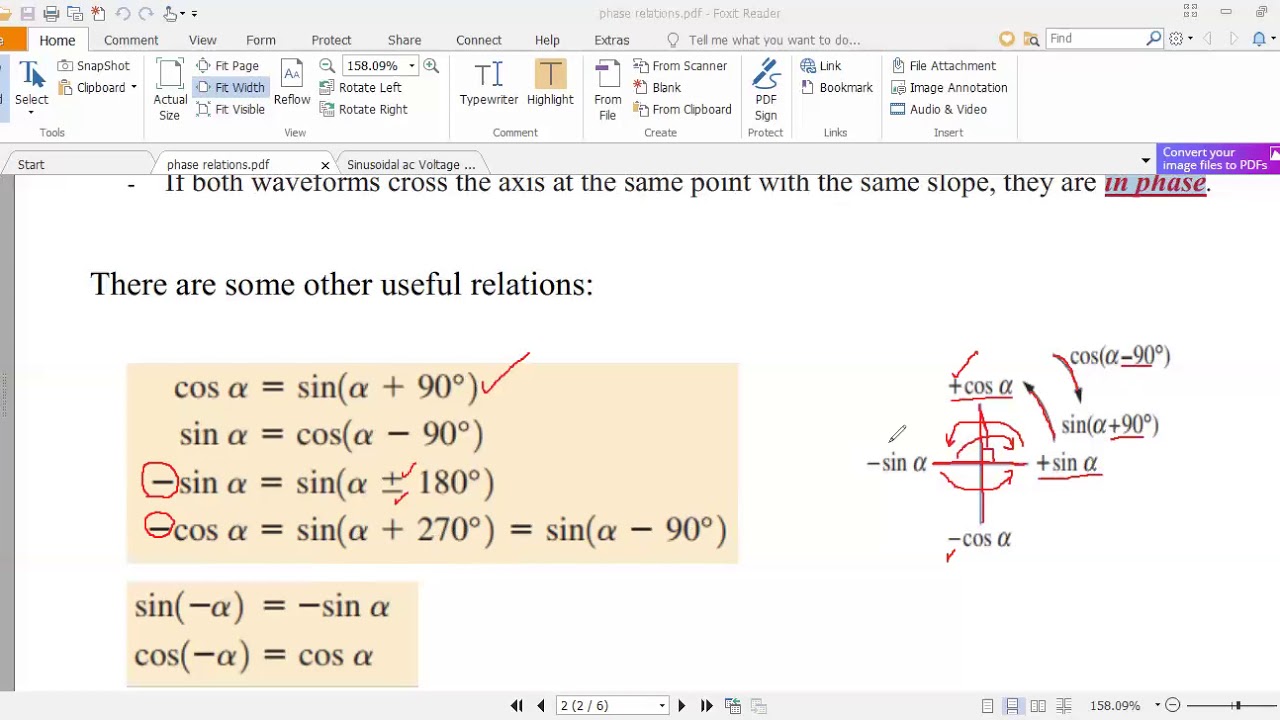Click the Save icon in quick access toolbar

pyautogui.click(x=28, y=13)
